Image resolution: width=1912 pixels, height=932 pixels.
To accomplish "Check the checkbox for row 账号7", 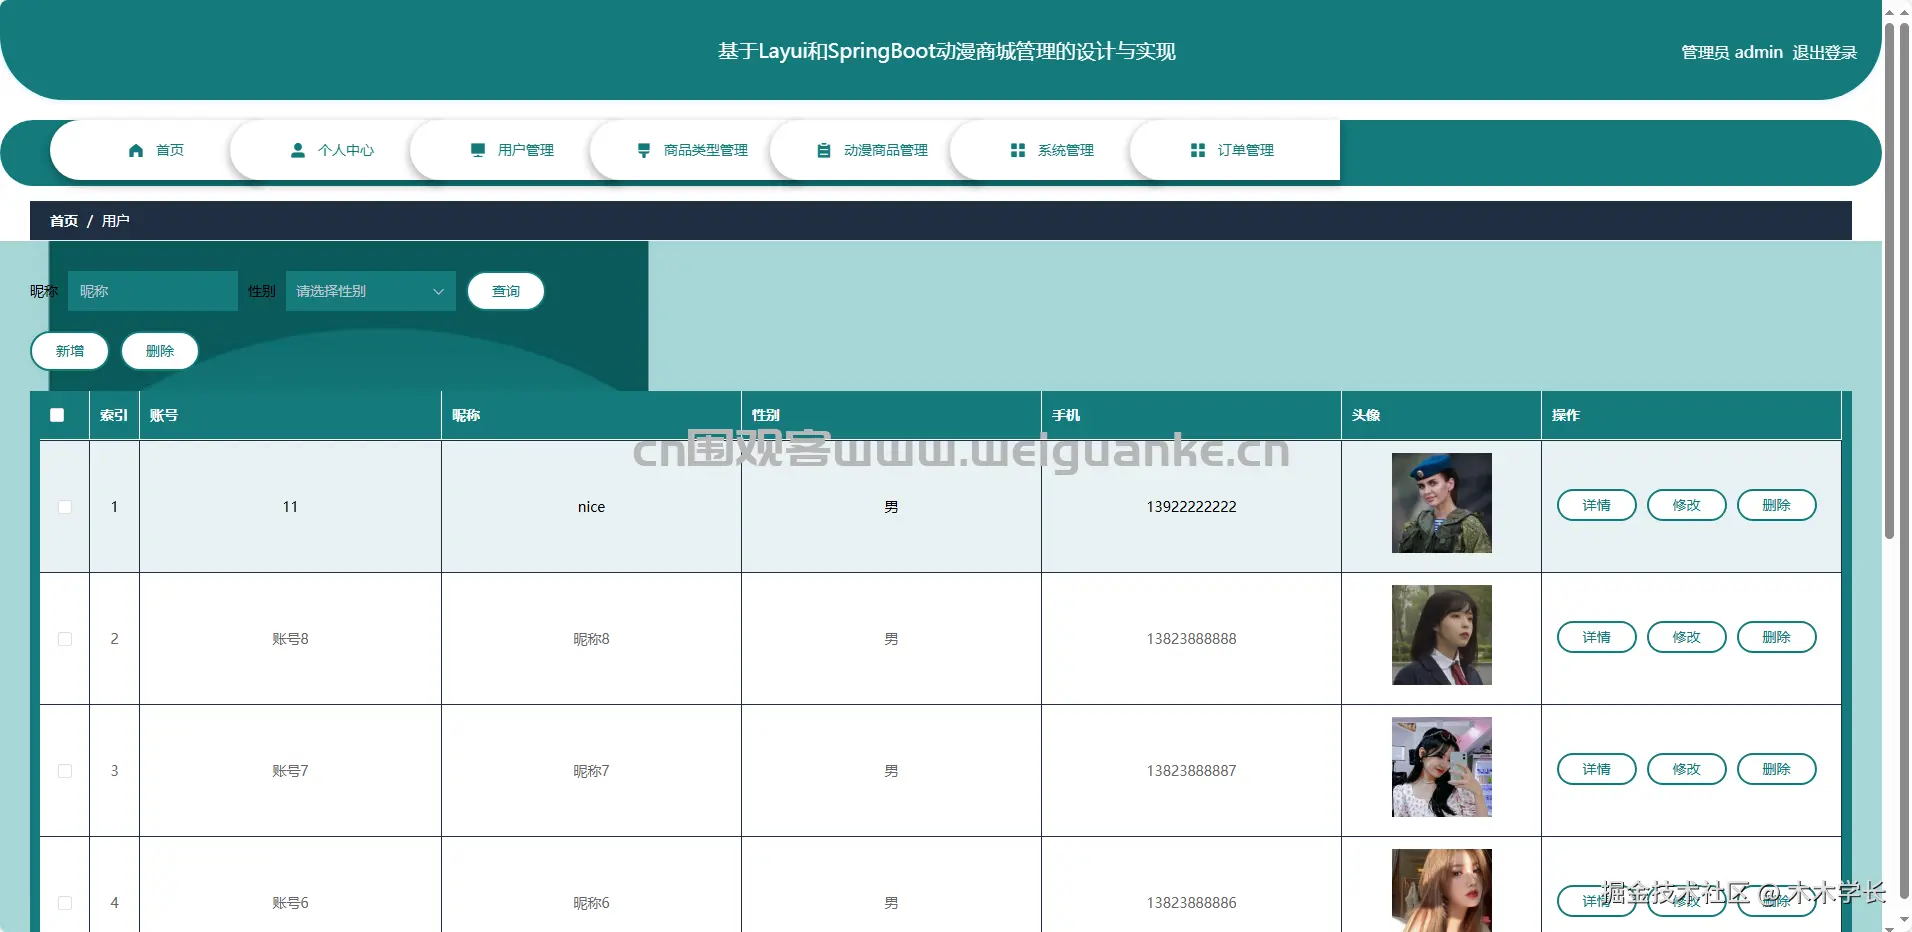I will (65, 771).
